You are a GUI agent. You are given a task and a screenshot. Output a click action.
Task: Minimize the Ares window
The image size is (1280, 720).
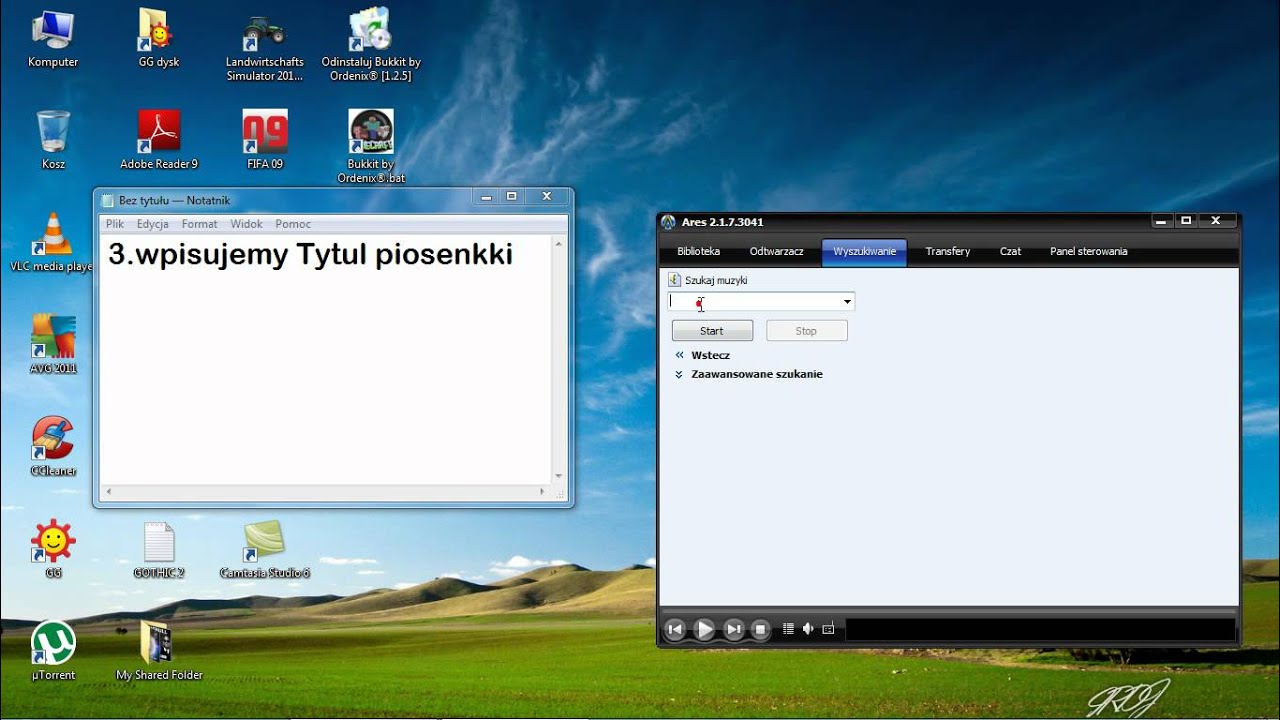tap(1161, 221)
